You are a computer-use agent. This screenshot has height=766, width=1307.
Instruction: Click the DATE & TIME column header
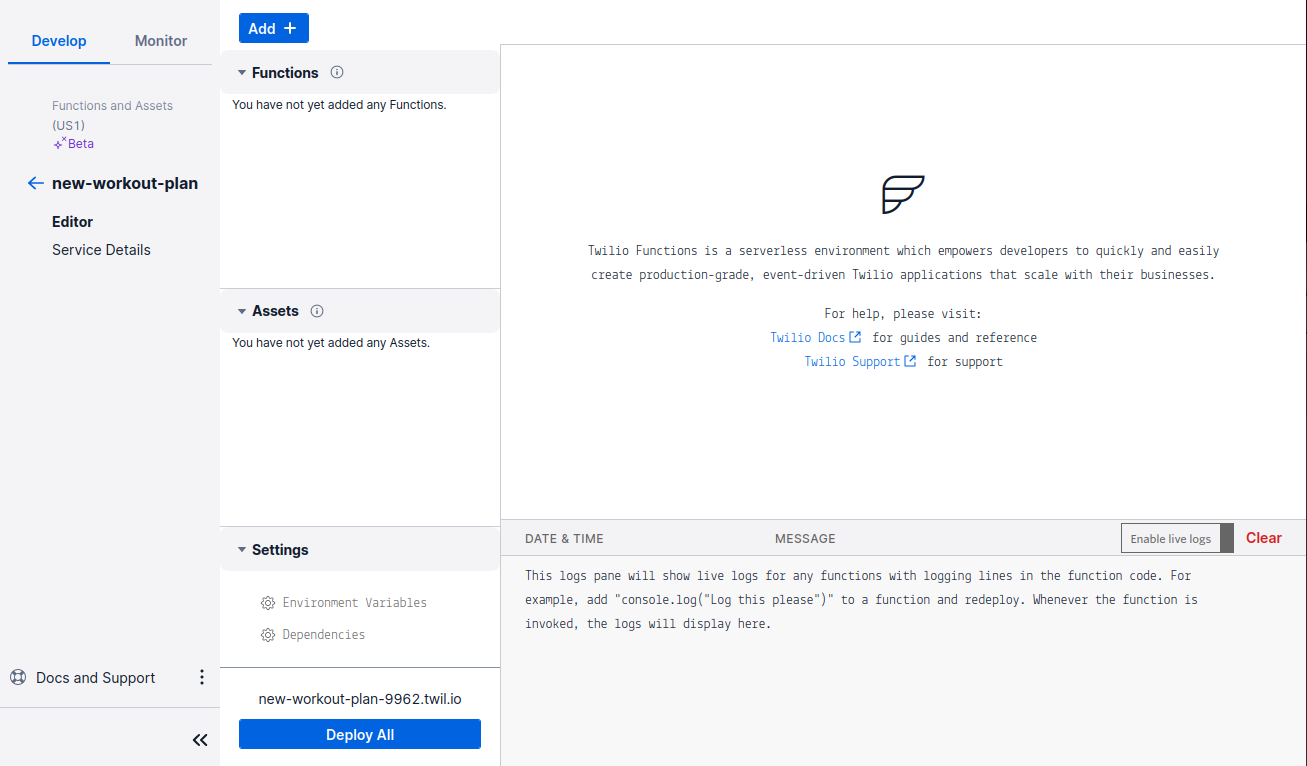pyautogui.click(x=564, y=538)
